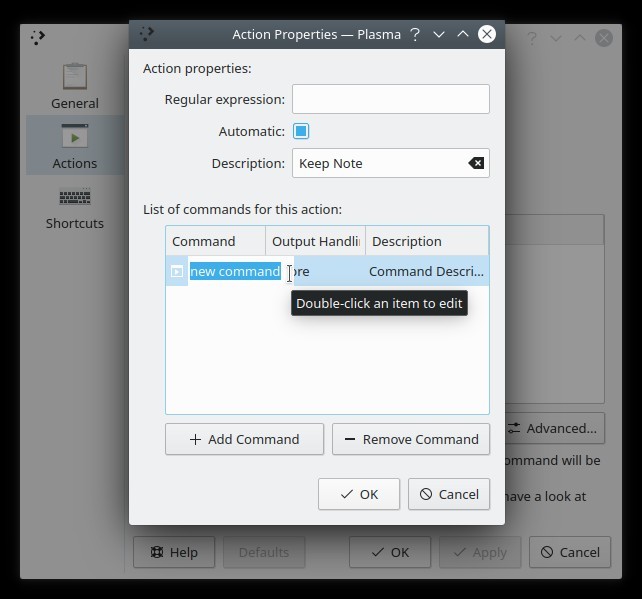Maximize Action Properties using the up chevron

click(x=463, y=34)
